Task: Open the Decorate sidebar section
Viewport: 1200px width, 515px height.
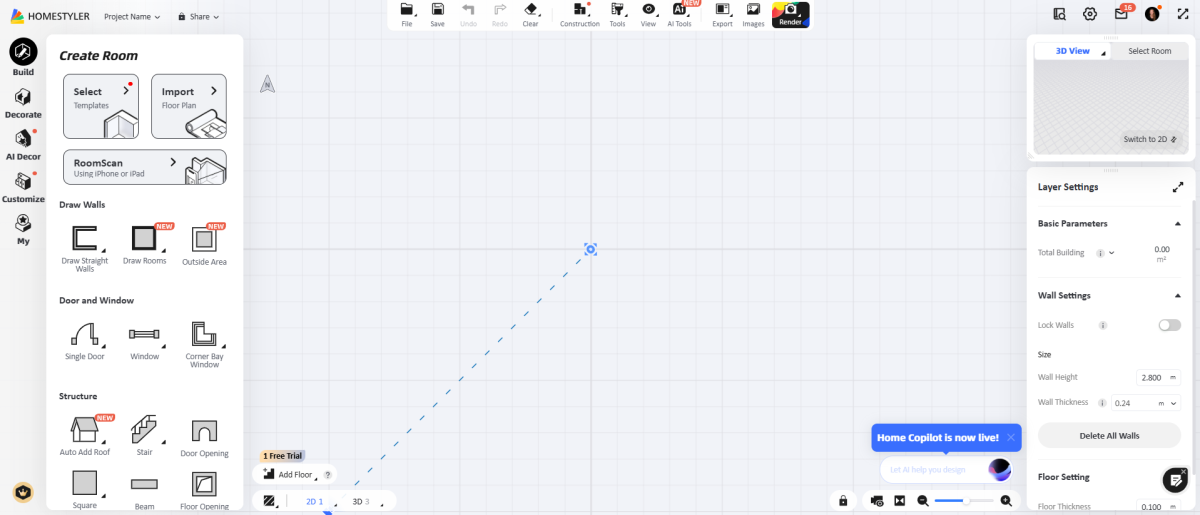Action: point(23,103)
